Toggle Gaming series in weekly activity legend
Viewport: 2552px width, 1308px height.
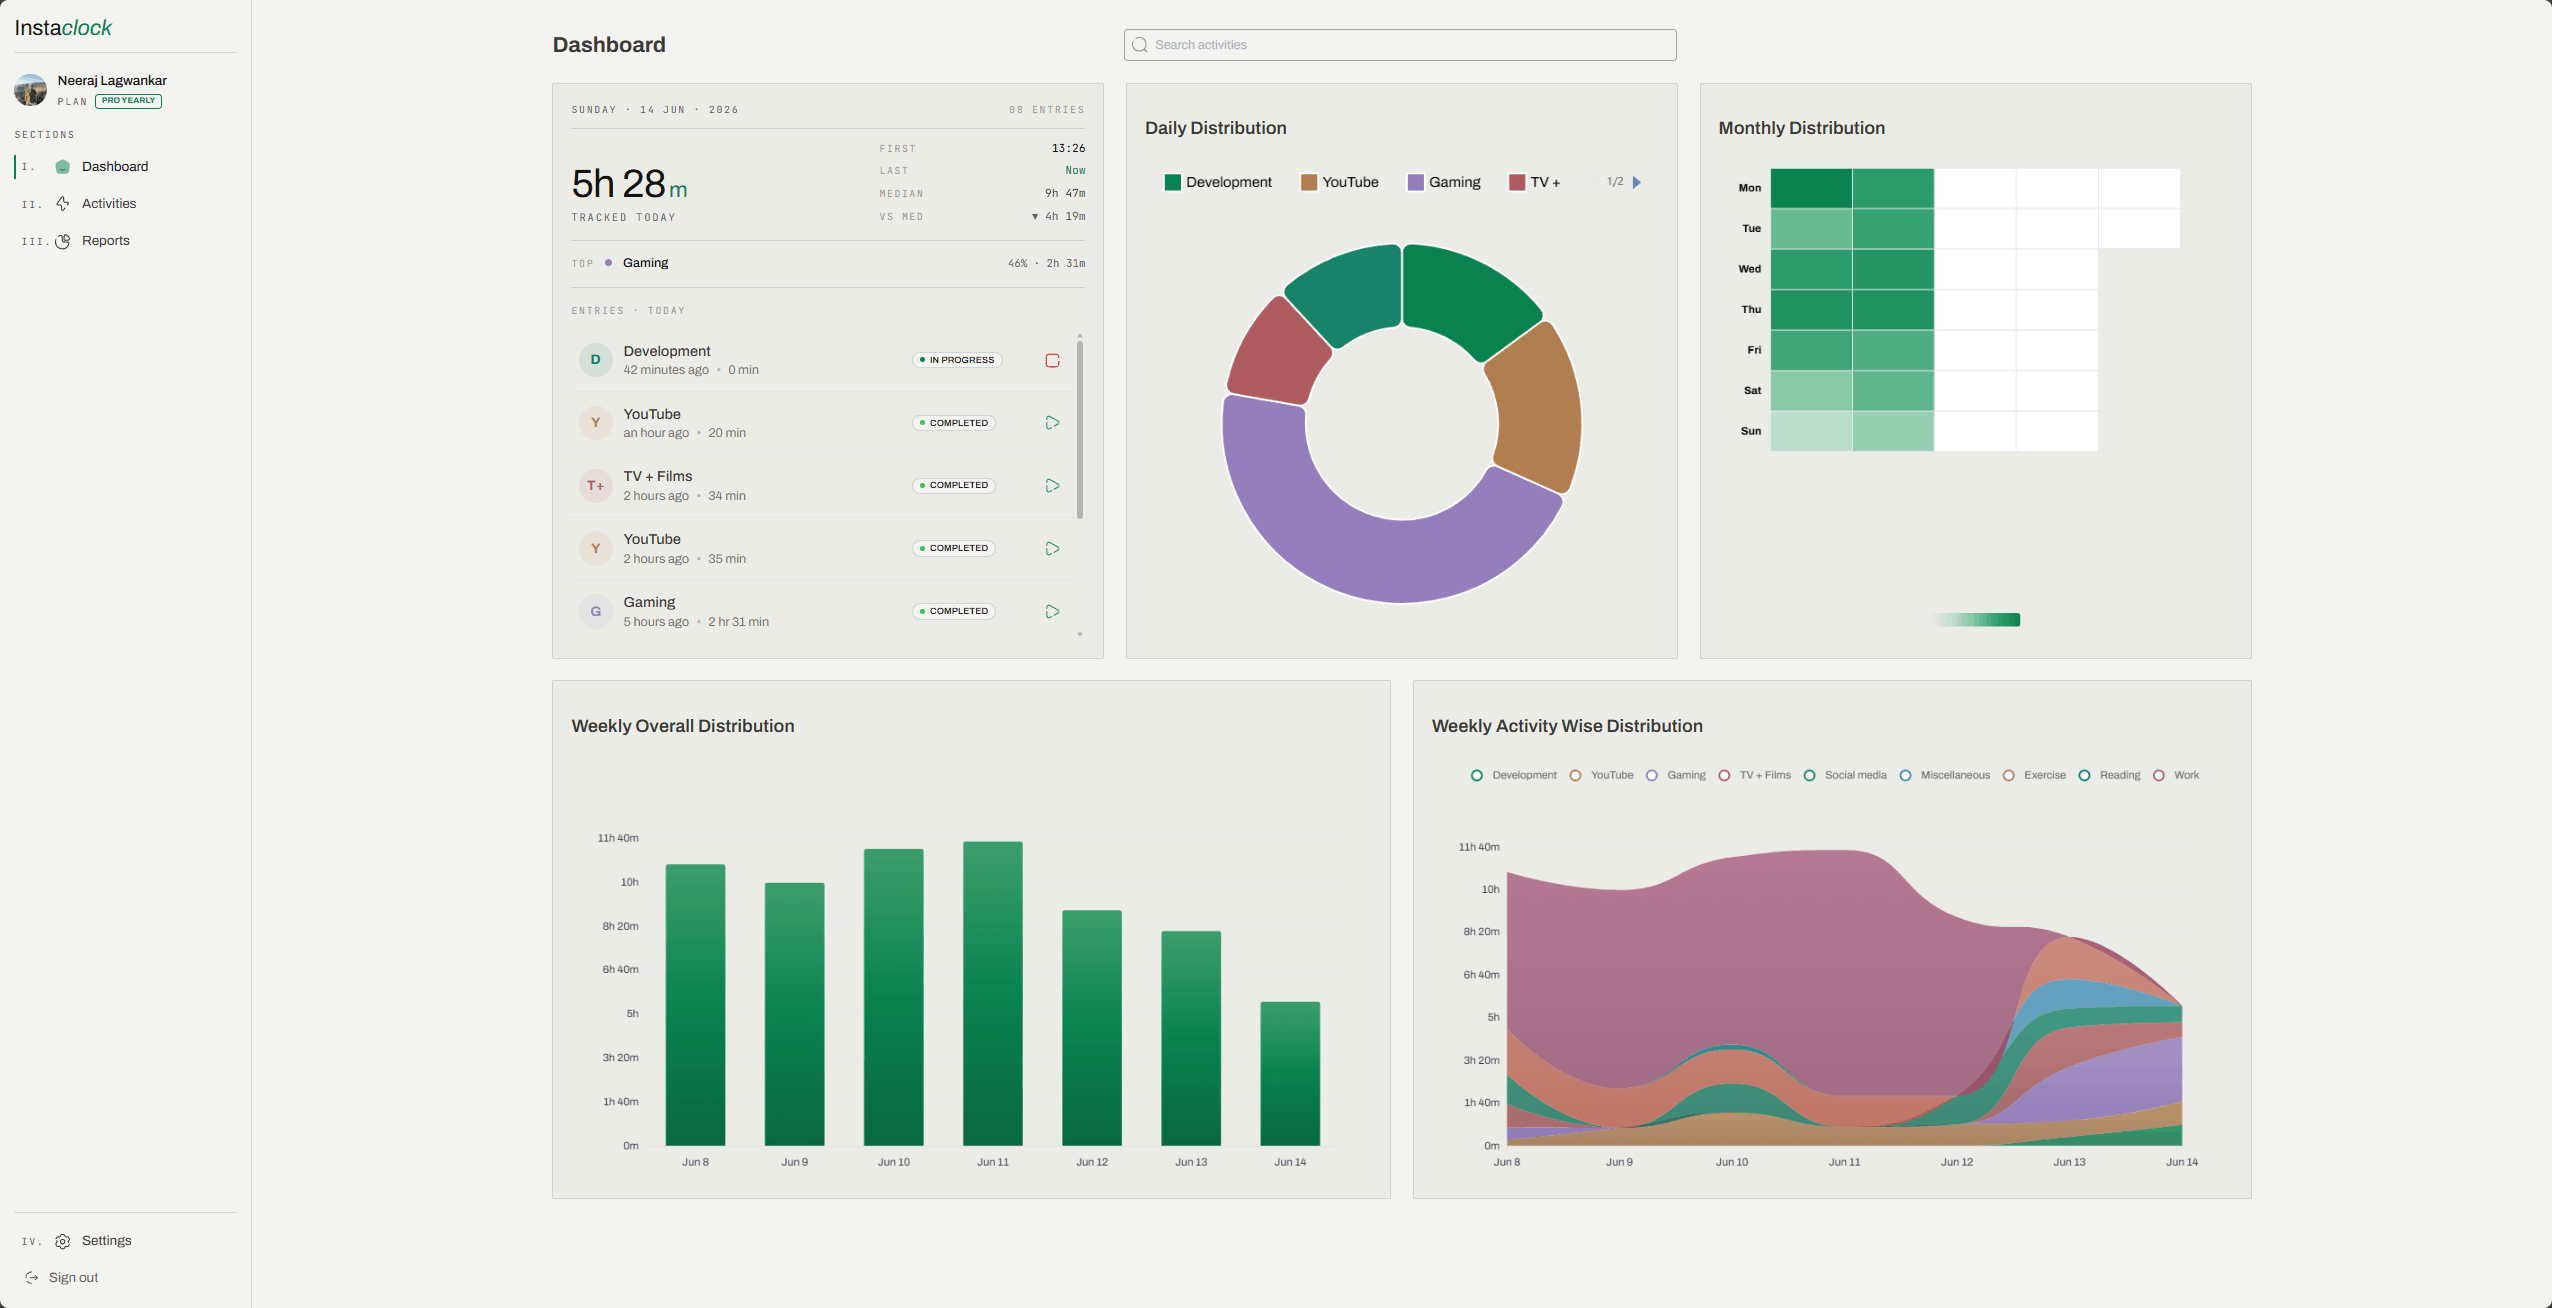click(1676, 775)
